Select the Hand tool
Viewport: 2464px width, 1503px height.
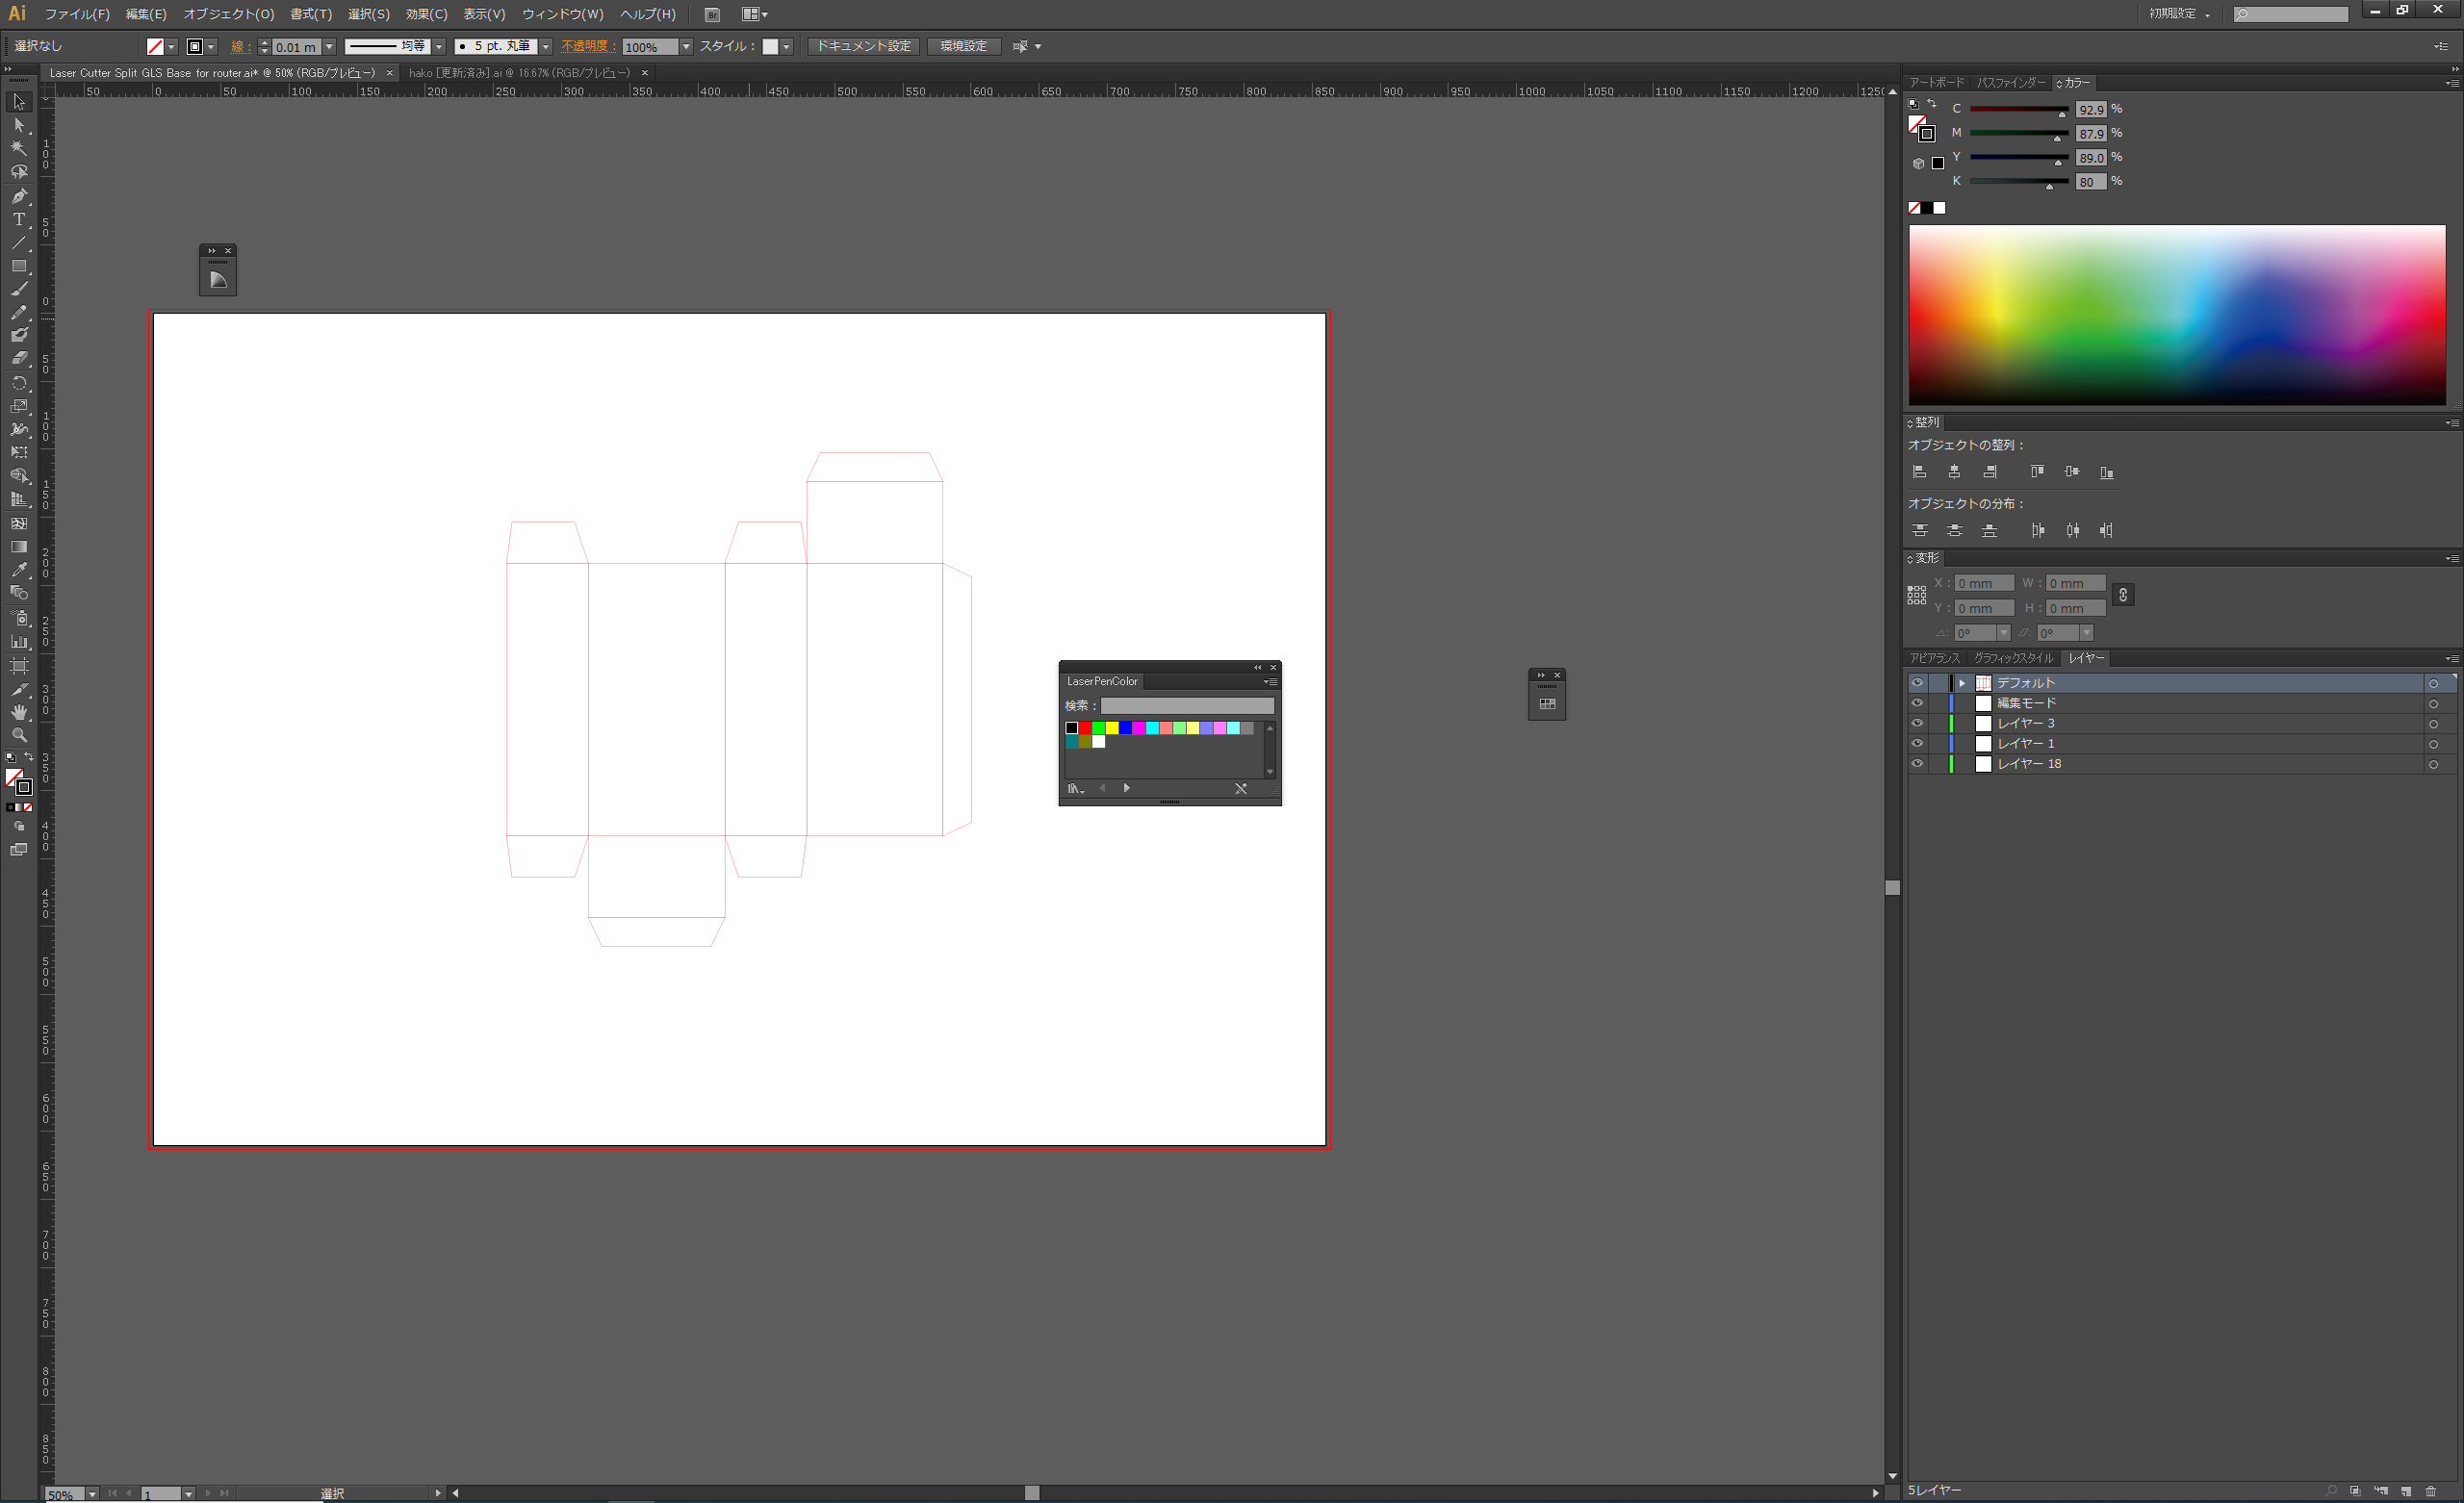19,712
